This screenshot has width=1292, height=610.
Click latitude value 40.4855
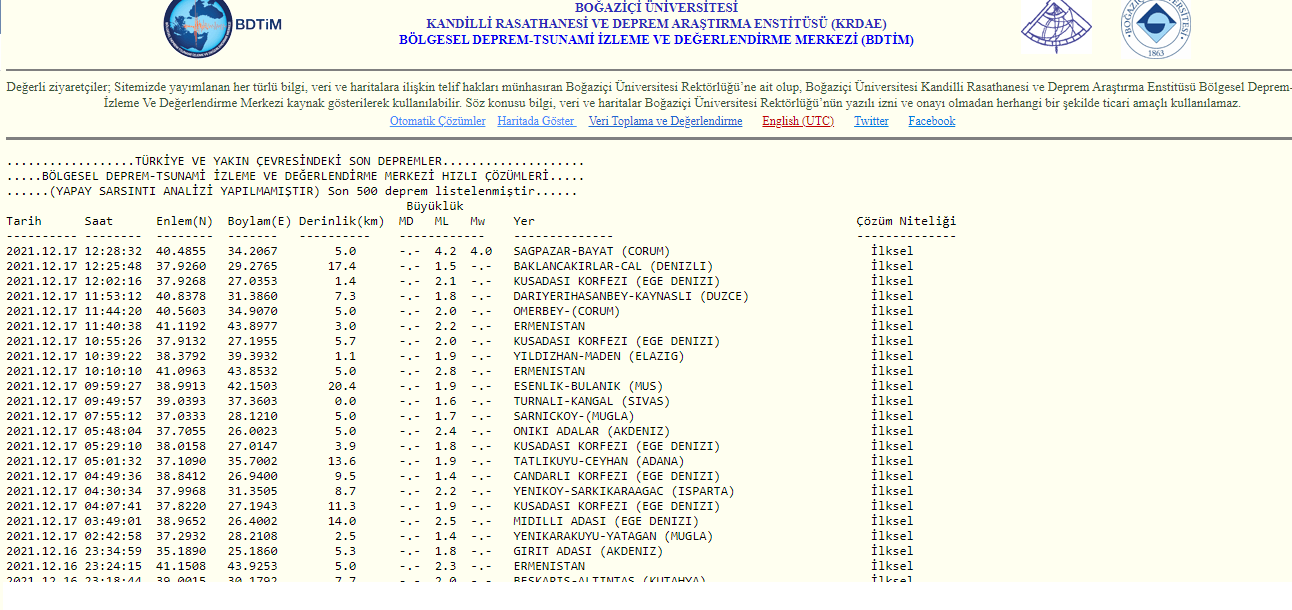181,251
